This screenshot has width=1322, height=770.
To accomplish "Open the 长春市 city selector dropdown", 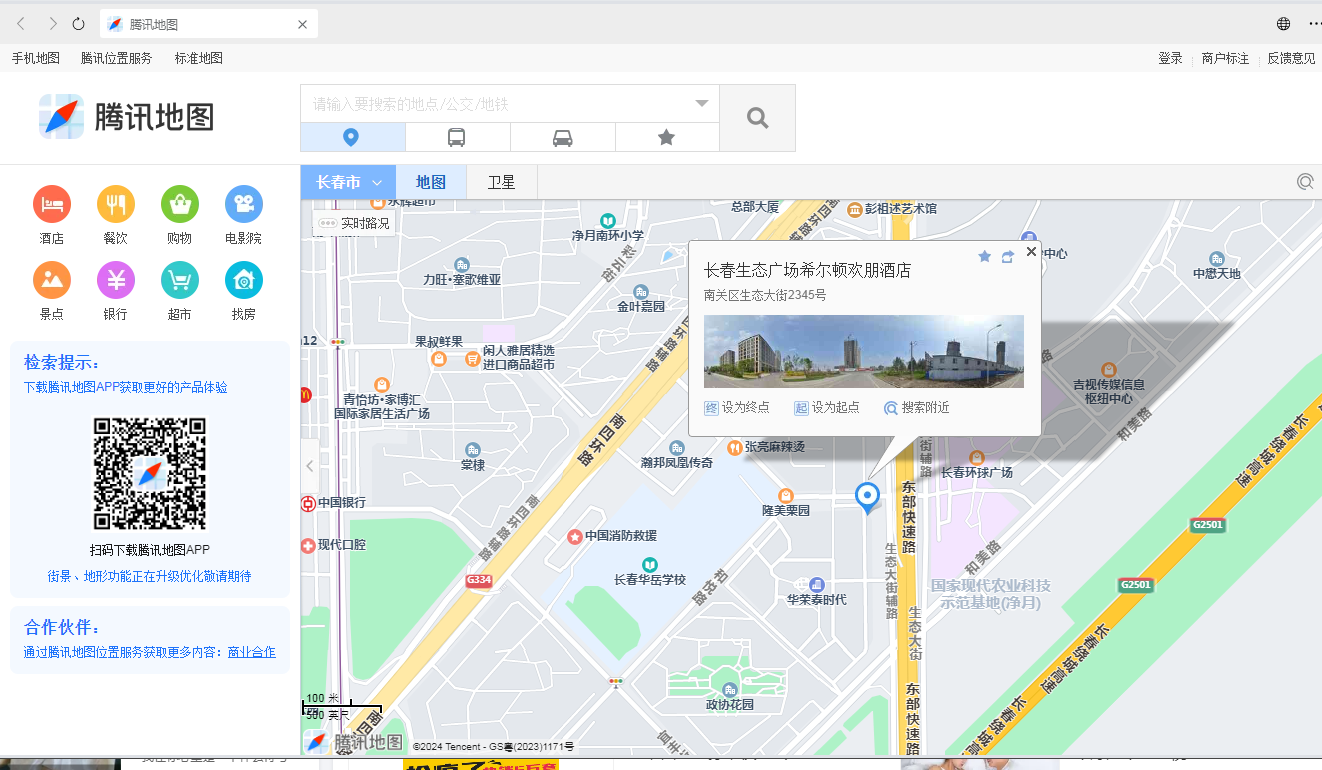I will click(x=349, y=182).
